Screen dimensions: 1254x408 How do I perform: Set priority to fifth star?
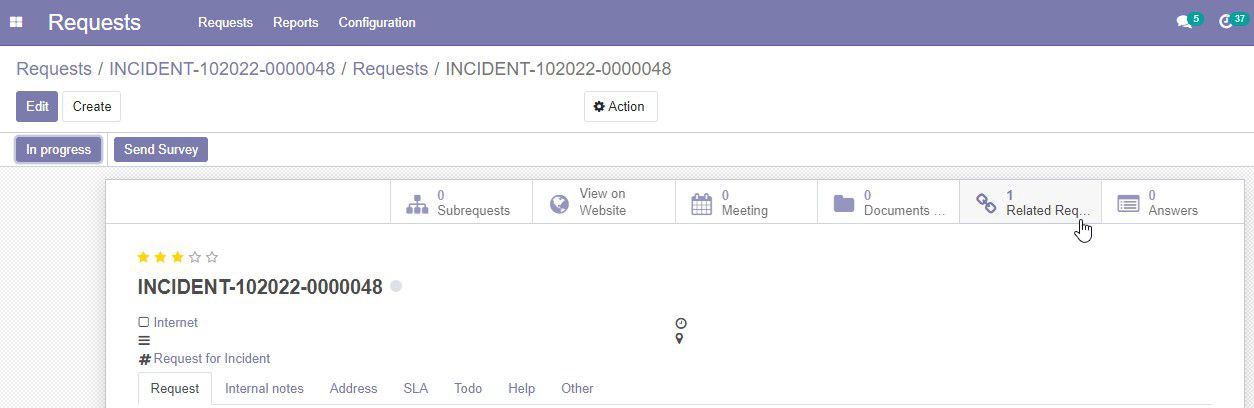pos(211,258)
